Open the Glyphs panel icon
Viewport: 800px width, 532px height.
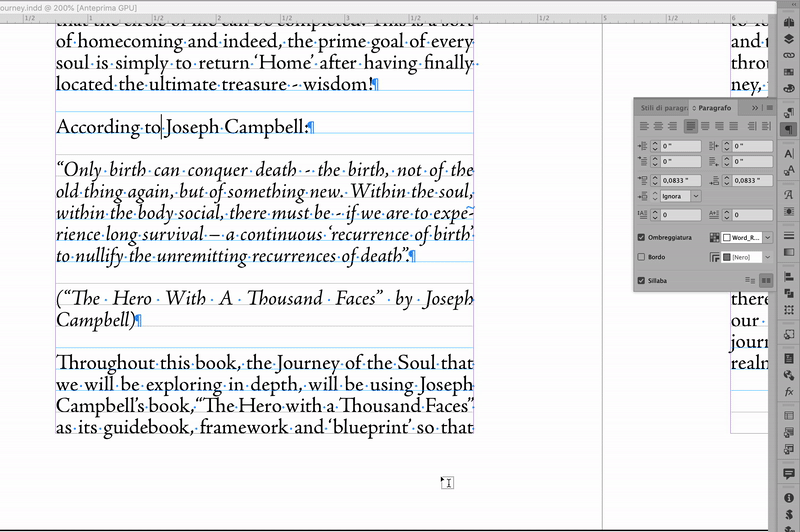pos(789,194)
